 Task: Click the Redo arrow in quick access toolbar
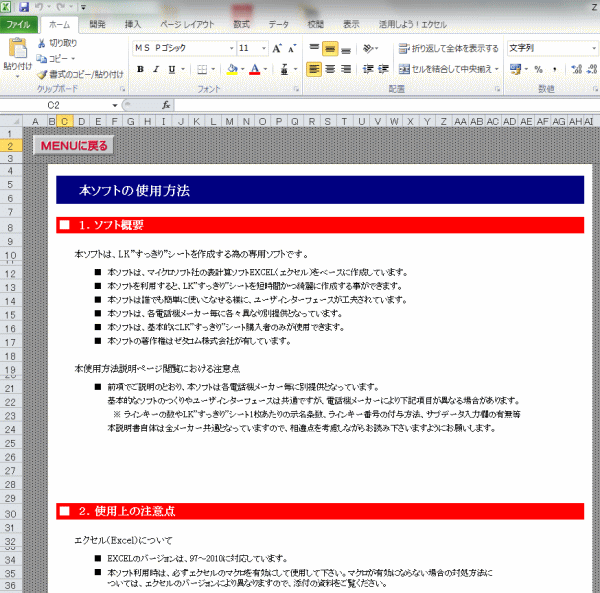60,7
